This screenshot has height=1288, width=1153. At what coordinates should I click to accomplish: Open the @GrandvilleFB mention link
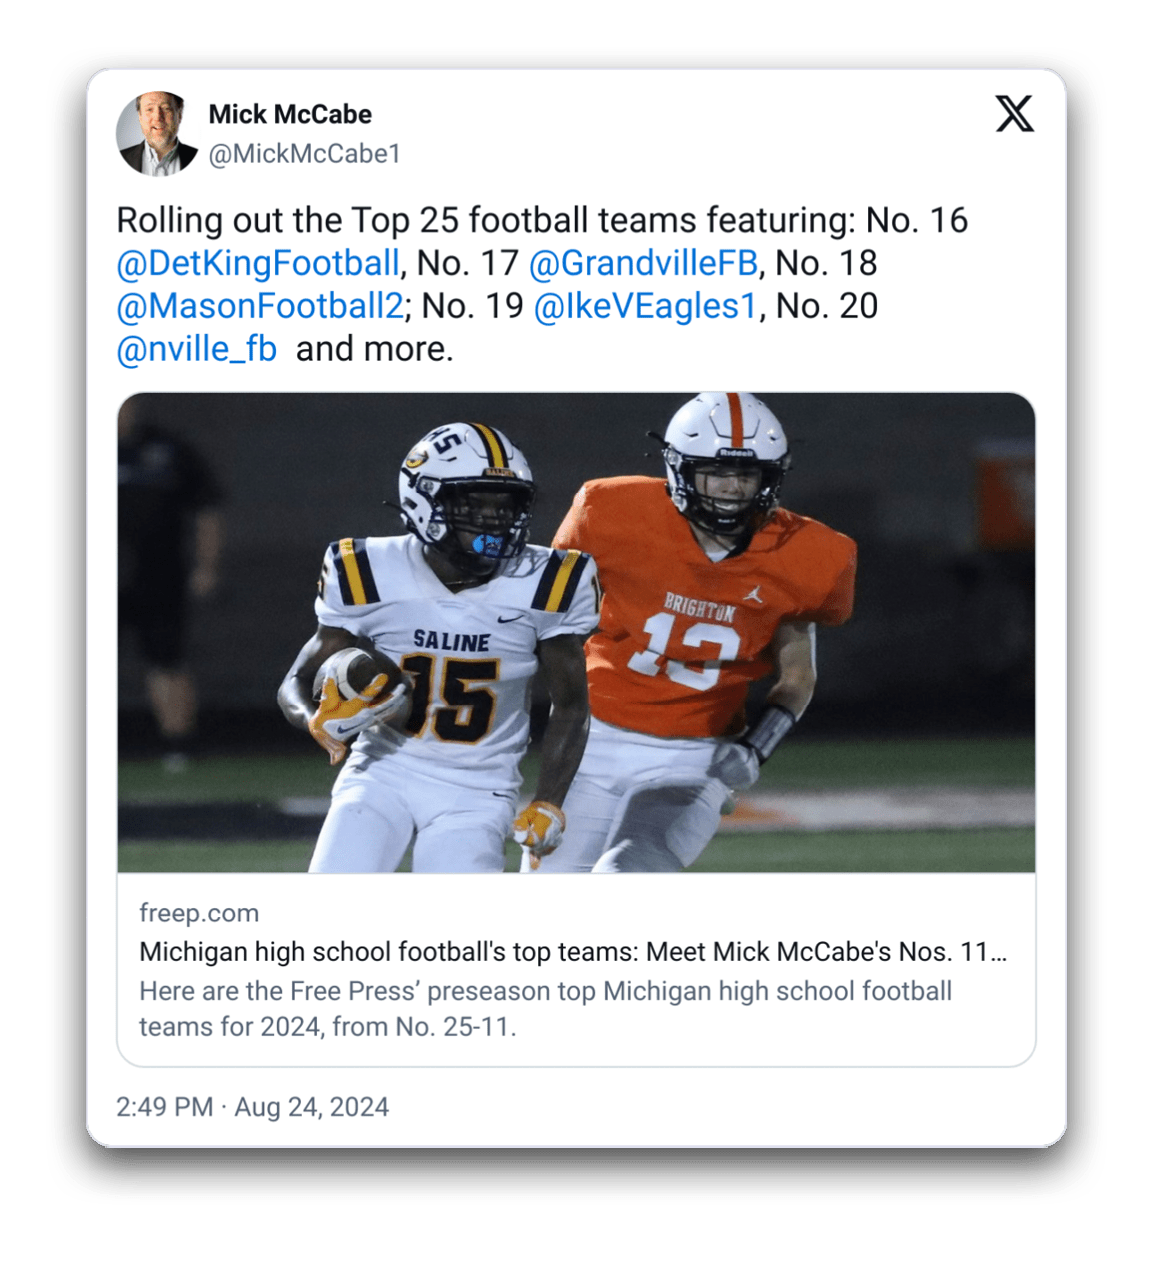643,263
